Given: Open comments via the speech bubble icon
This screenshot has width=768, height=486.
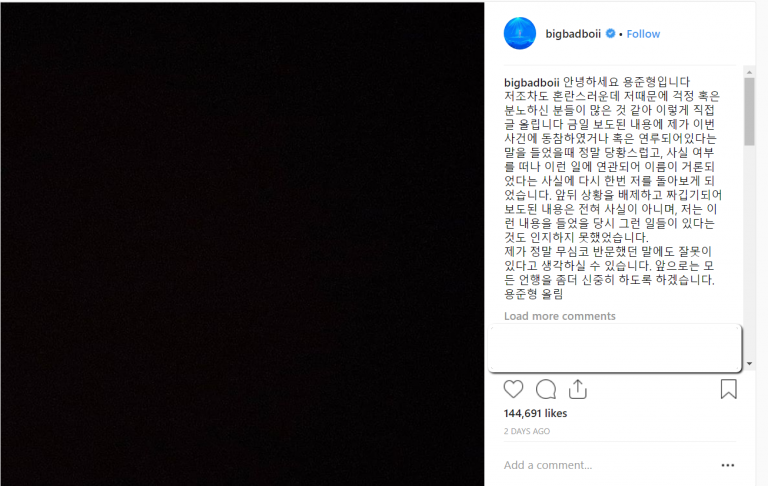Looking at the screenshot, I should [546, 389].
